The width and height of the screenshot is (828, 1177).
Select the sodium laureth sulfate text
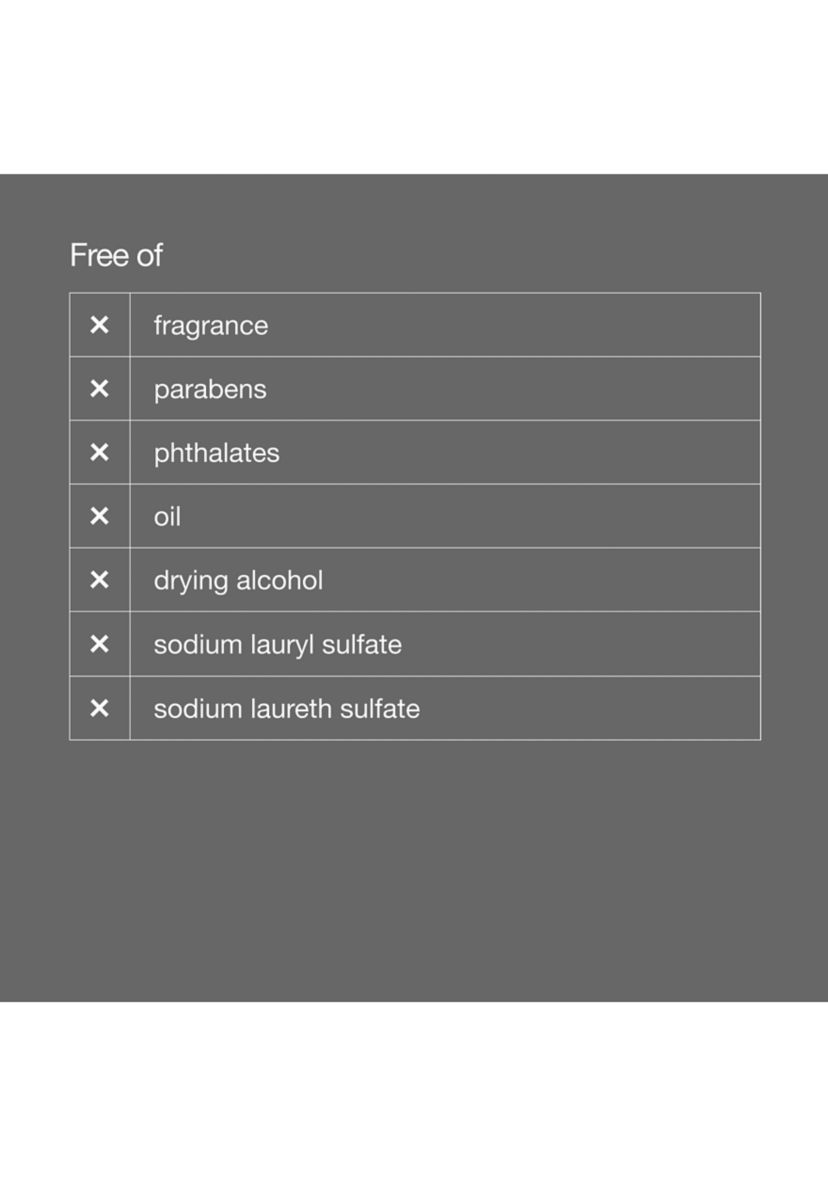pos(287,709)
